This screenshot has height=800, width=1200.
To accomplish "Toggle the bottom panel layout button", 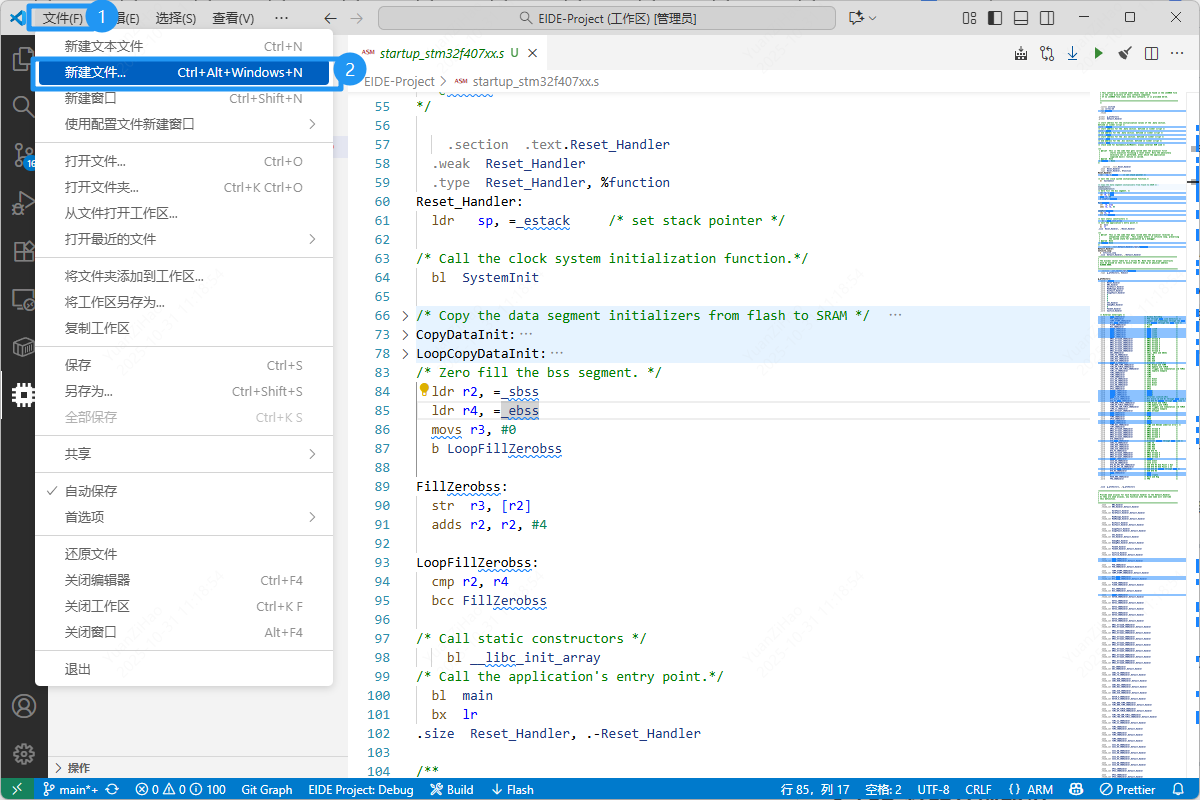I will pos(1020,18).
